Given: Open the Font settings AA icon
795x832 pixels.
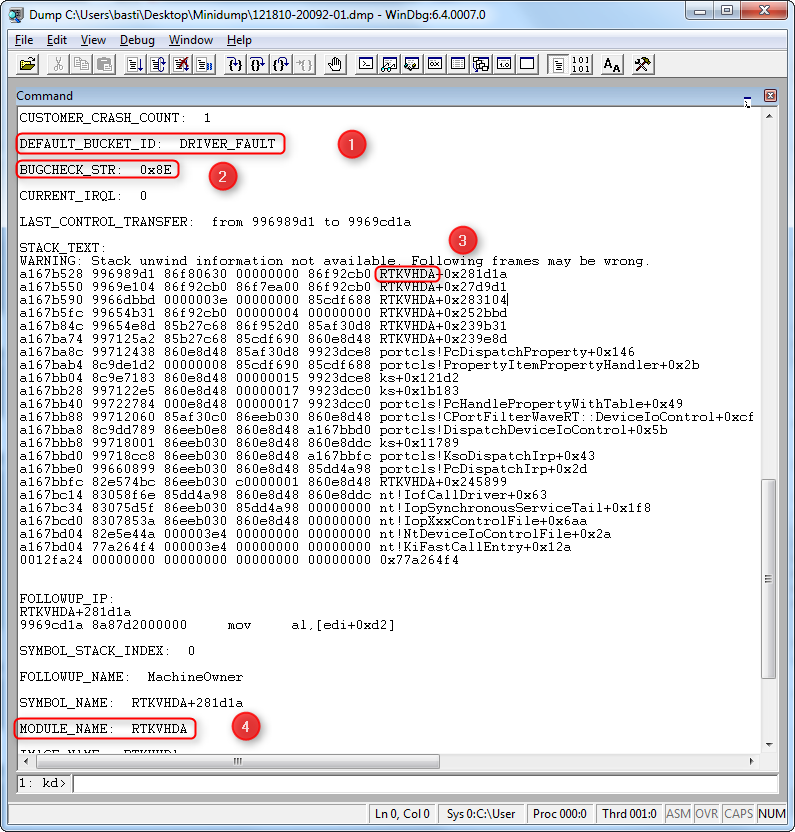Looking at the screenshot, I should [x=613, y=64].
